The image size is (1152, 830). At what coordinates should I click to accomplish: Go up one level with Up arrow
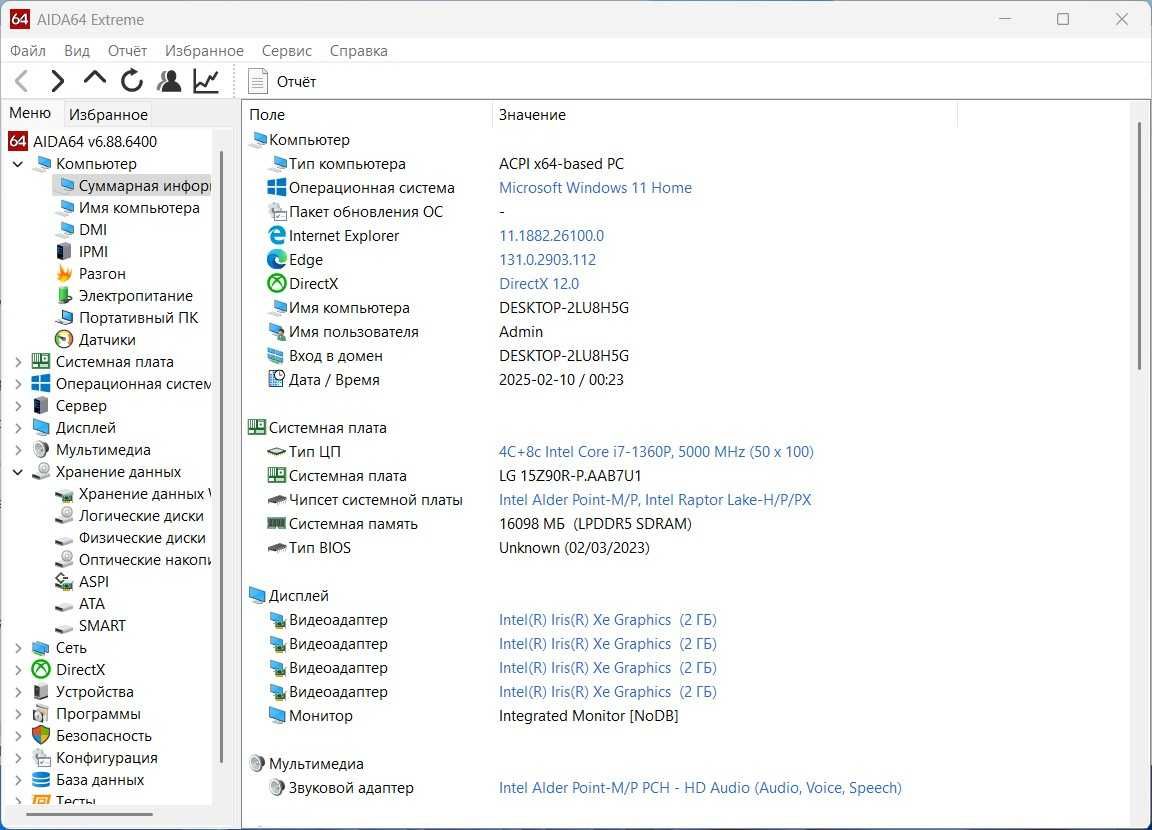pos(95,79)
